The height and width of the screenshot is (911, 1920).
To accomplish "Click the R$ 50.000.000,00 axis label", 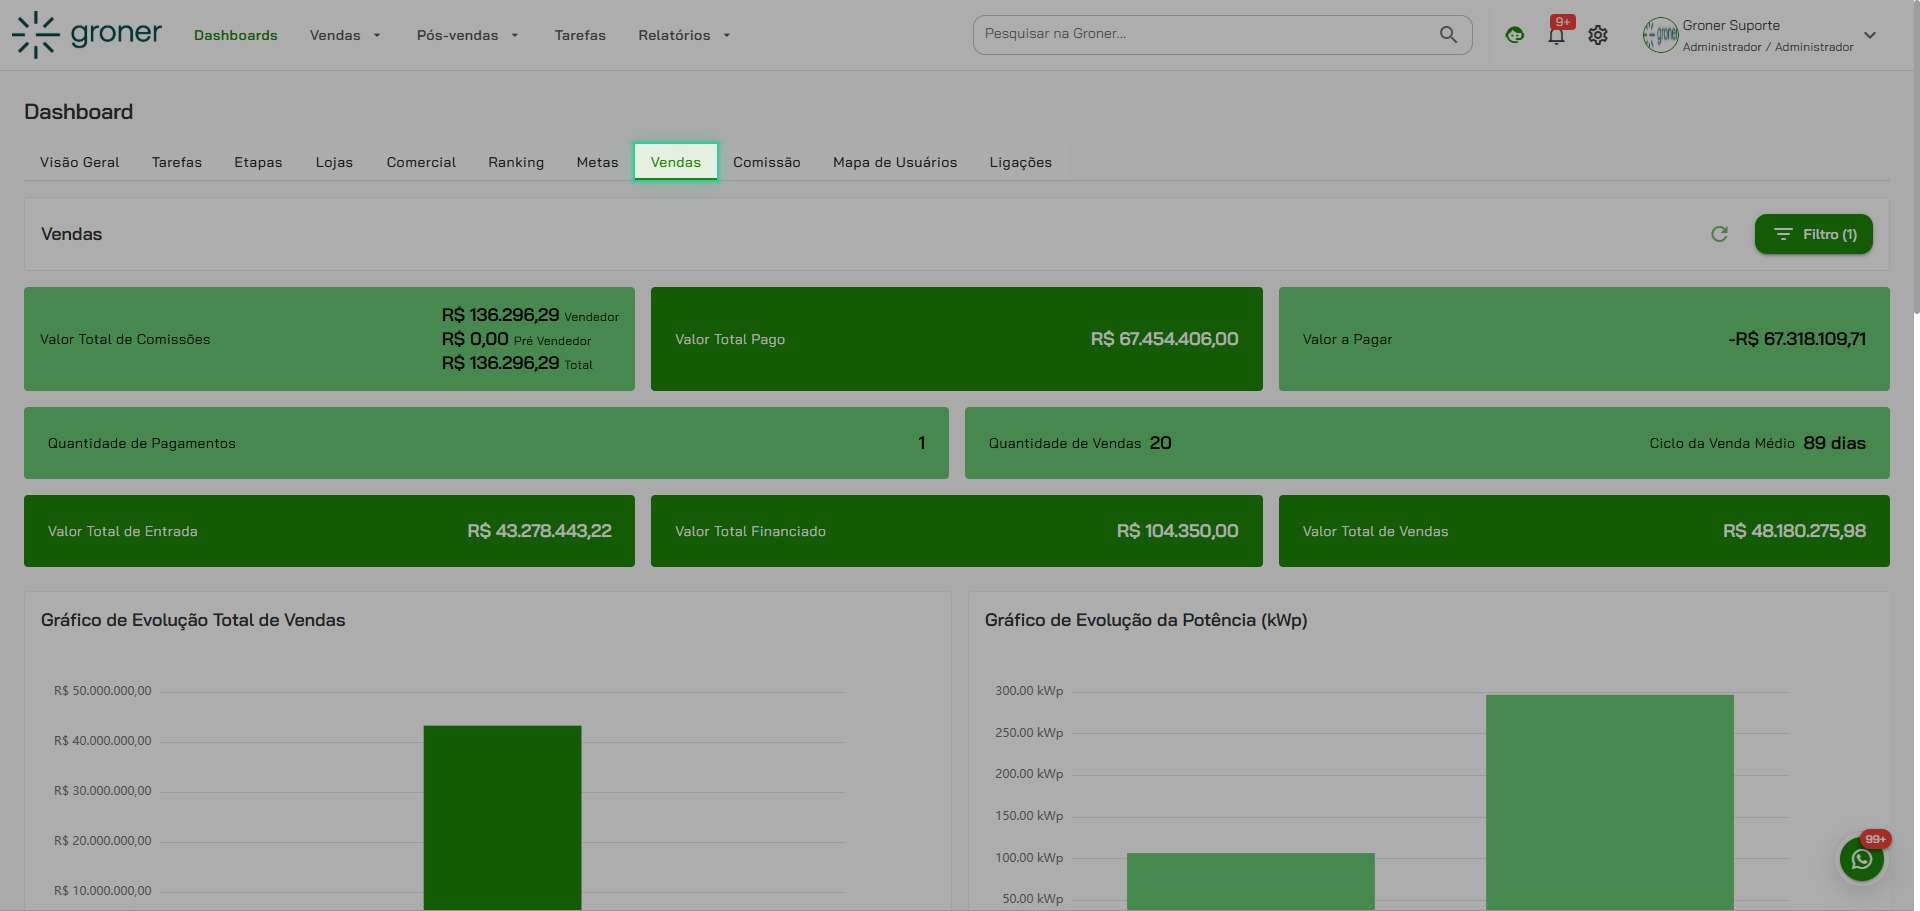I will [x=103, y=691].
